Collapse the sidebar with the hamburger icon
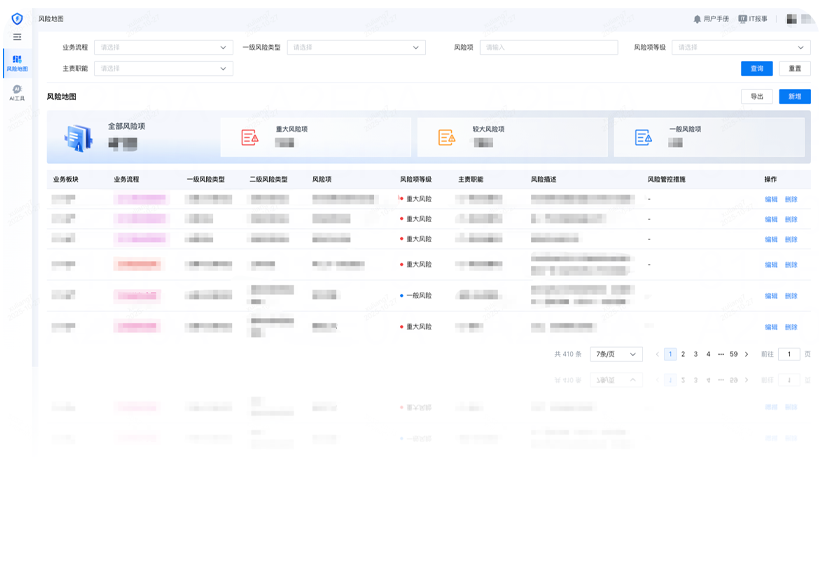 pyautogui.click(x=17, y=37)
